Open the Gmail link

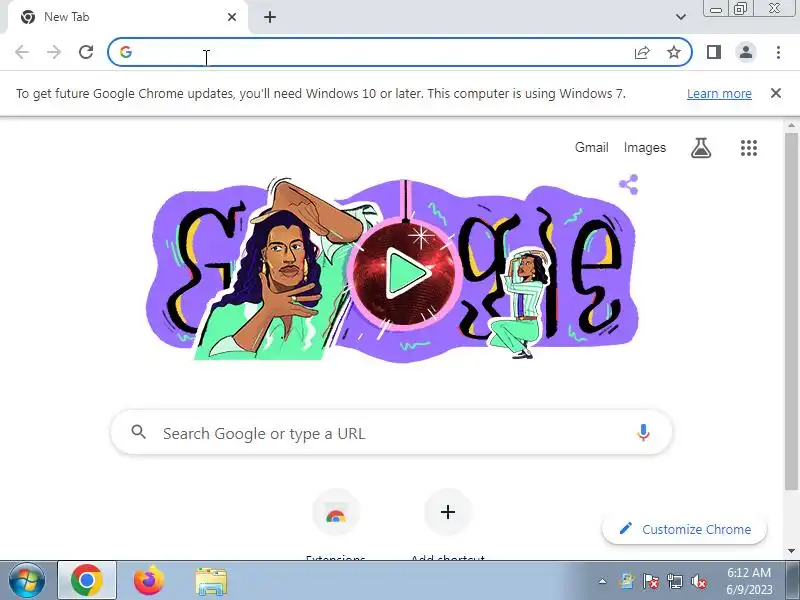[x=591, y=147]
